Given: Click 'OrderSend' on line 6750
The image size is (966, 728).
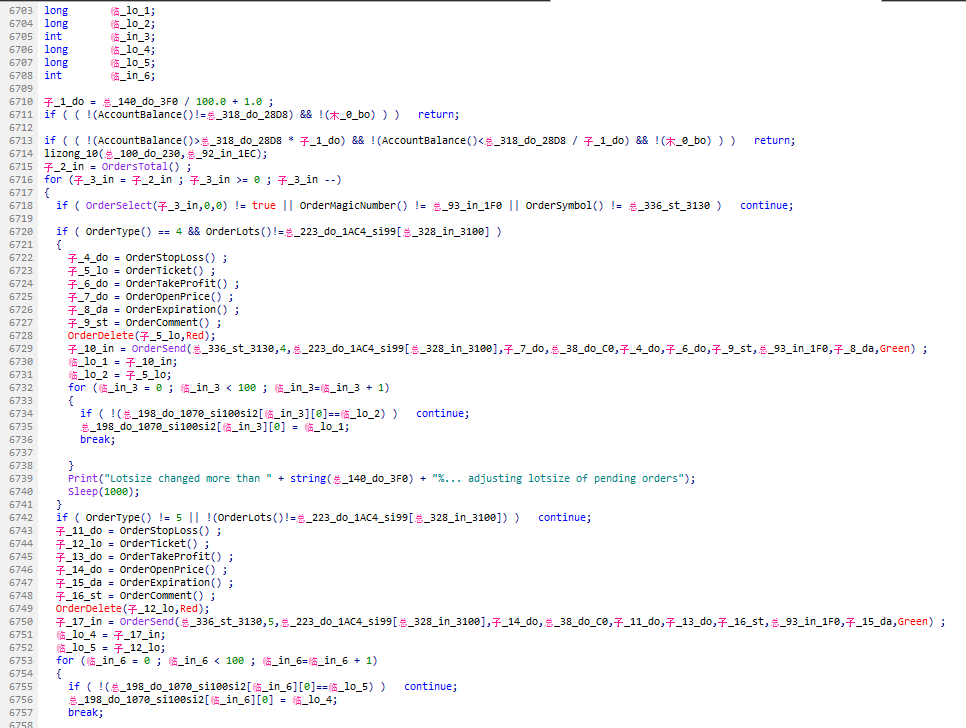Looking at the screenshot, I should tap(147, 621).
